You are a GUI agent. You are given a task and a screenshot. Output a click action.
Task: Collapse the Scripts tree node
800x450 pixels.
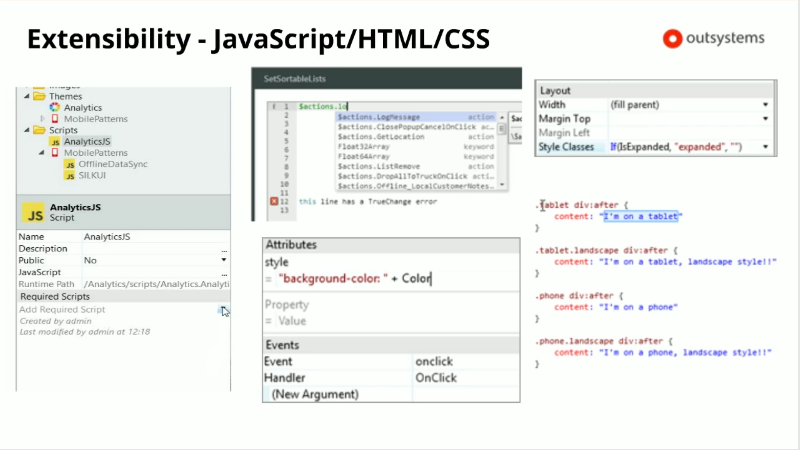pos(27,130)
